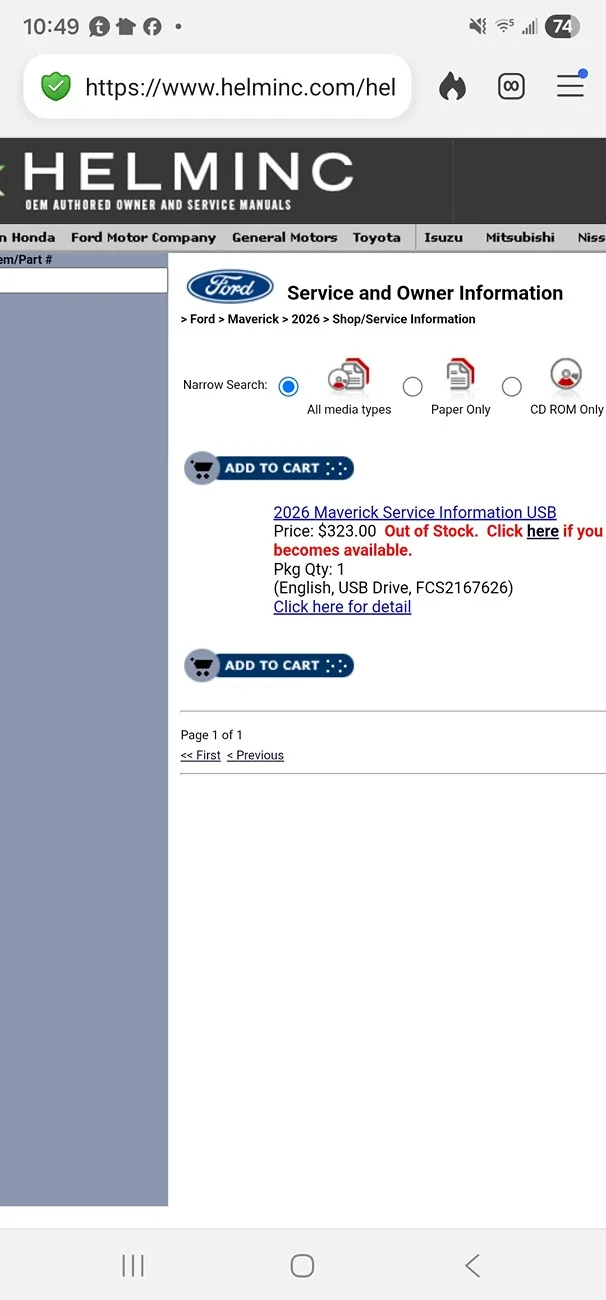The height and width of the screenshot is (1300, 606).
Task: Tap the browser URL address bar
Action: coord(217,87)
